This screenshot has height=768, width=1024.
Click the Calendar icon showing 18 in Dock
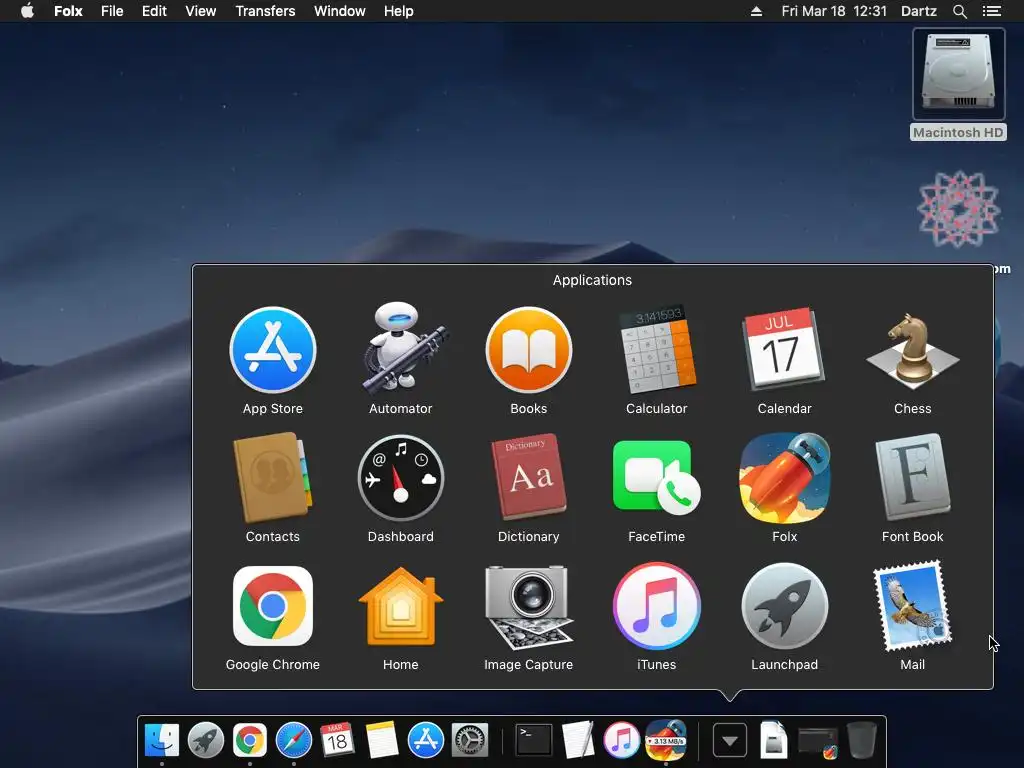[338, 739]
